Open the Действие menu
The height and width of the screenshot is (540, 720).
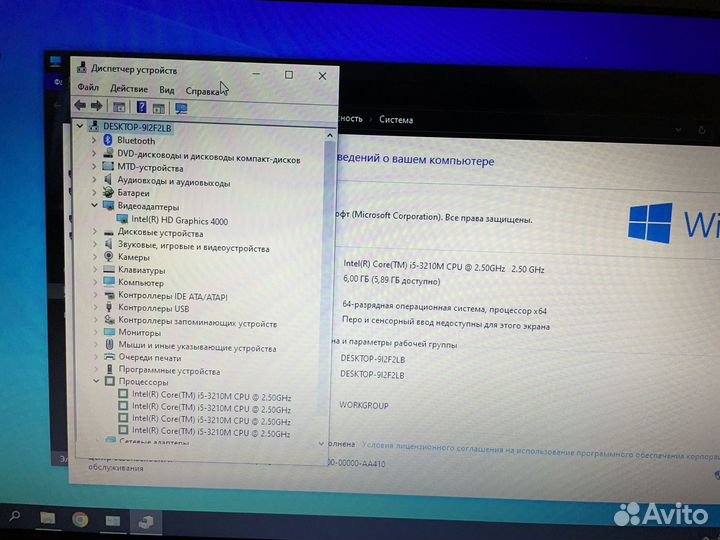pyautogui.click(x=129, y=89)
